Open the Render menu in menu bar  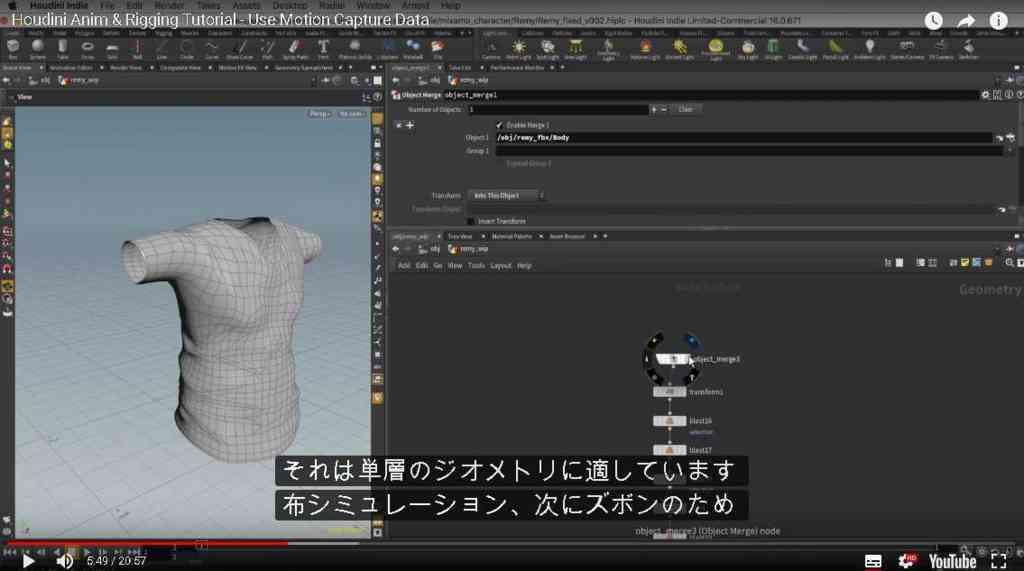169,5
